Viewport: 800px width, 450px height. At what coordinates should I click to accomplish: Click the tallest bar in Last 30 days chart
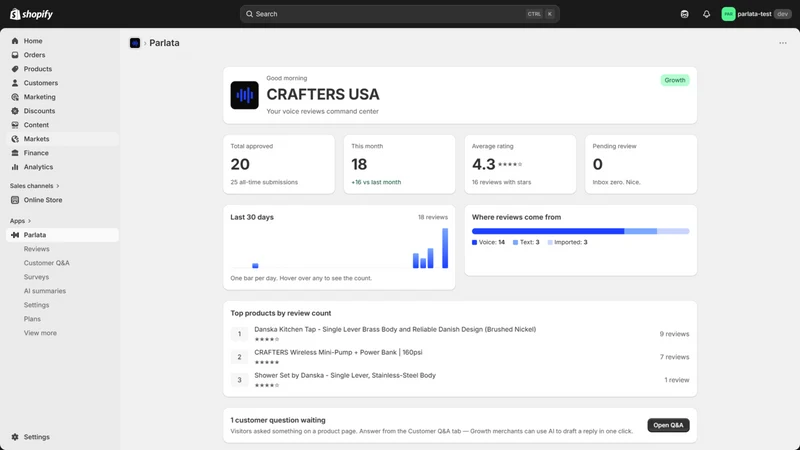tap(445, 248)
